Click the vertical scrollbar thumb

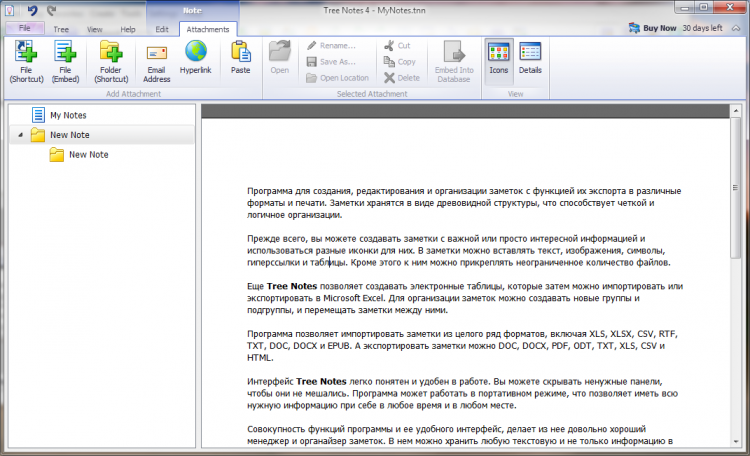click(x=736, y=188)
